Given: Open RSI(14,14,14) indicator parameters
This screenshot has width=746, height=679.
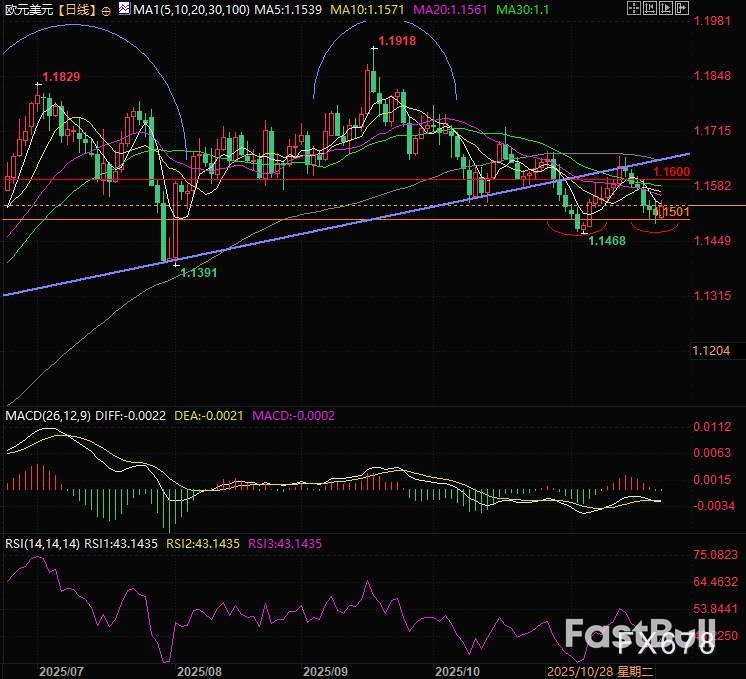Looking at the screenshot, I should pyautogui.click(x=43, y=544).
